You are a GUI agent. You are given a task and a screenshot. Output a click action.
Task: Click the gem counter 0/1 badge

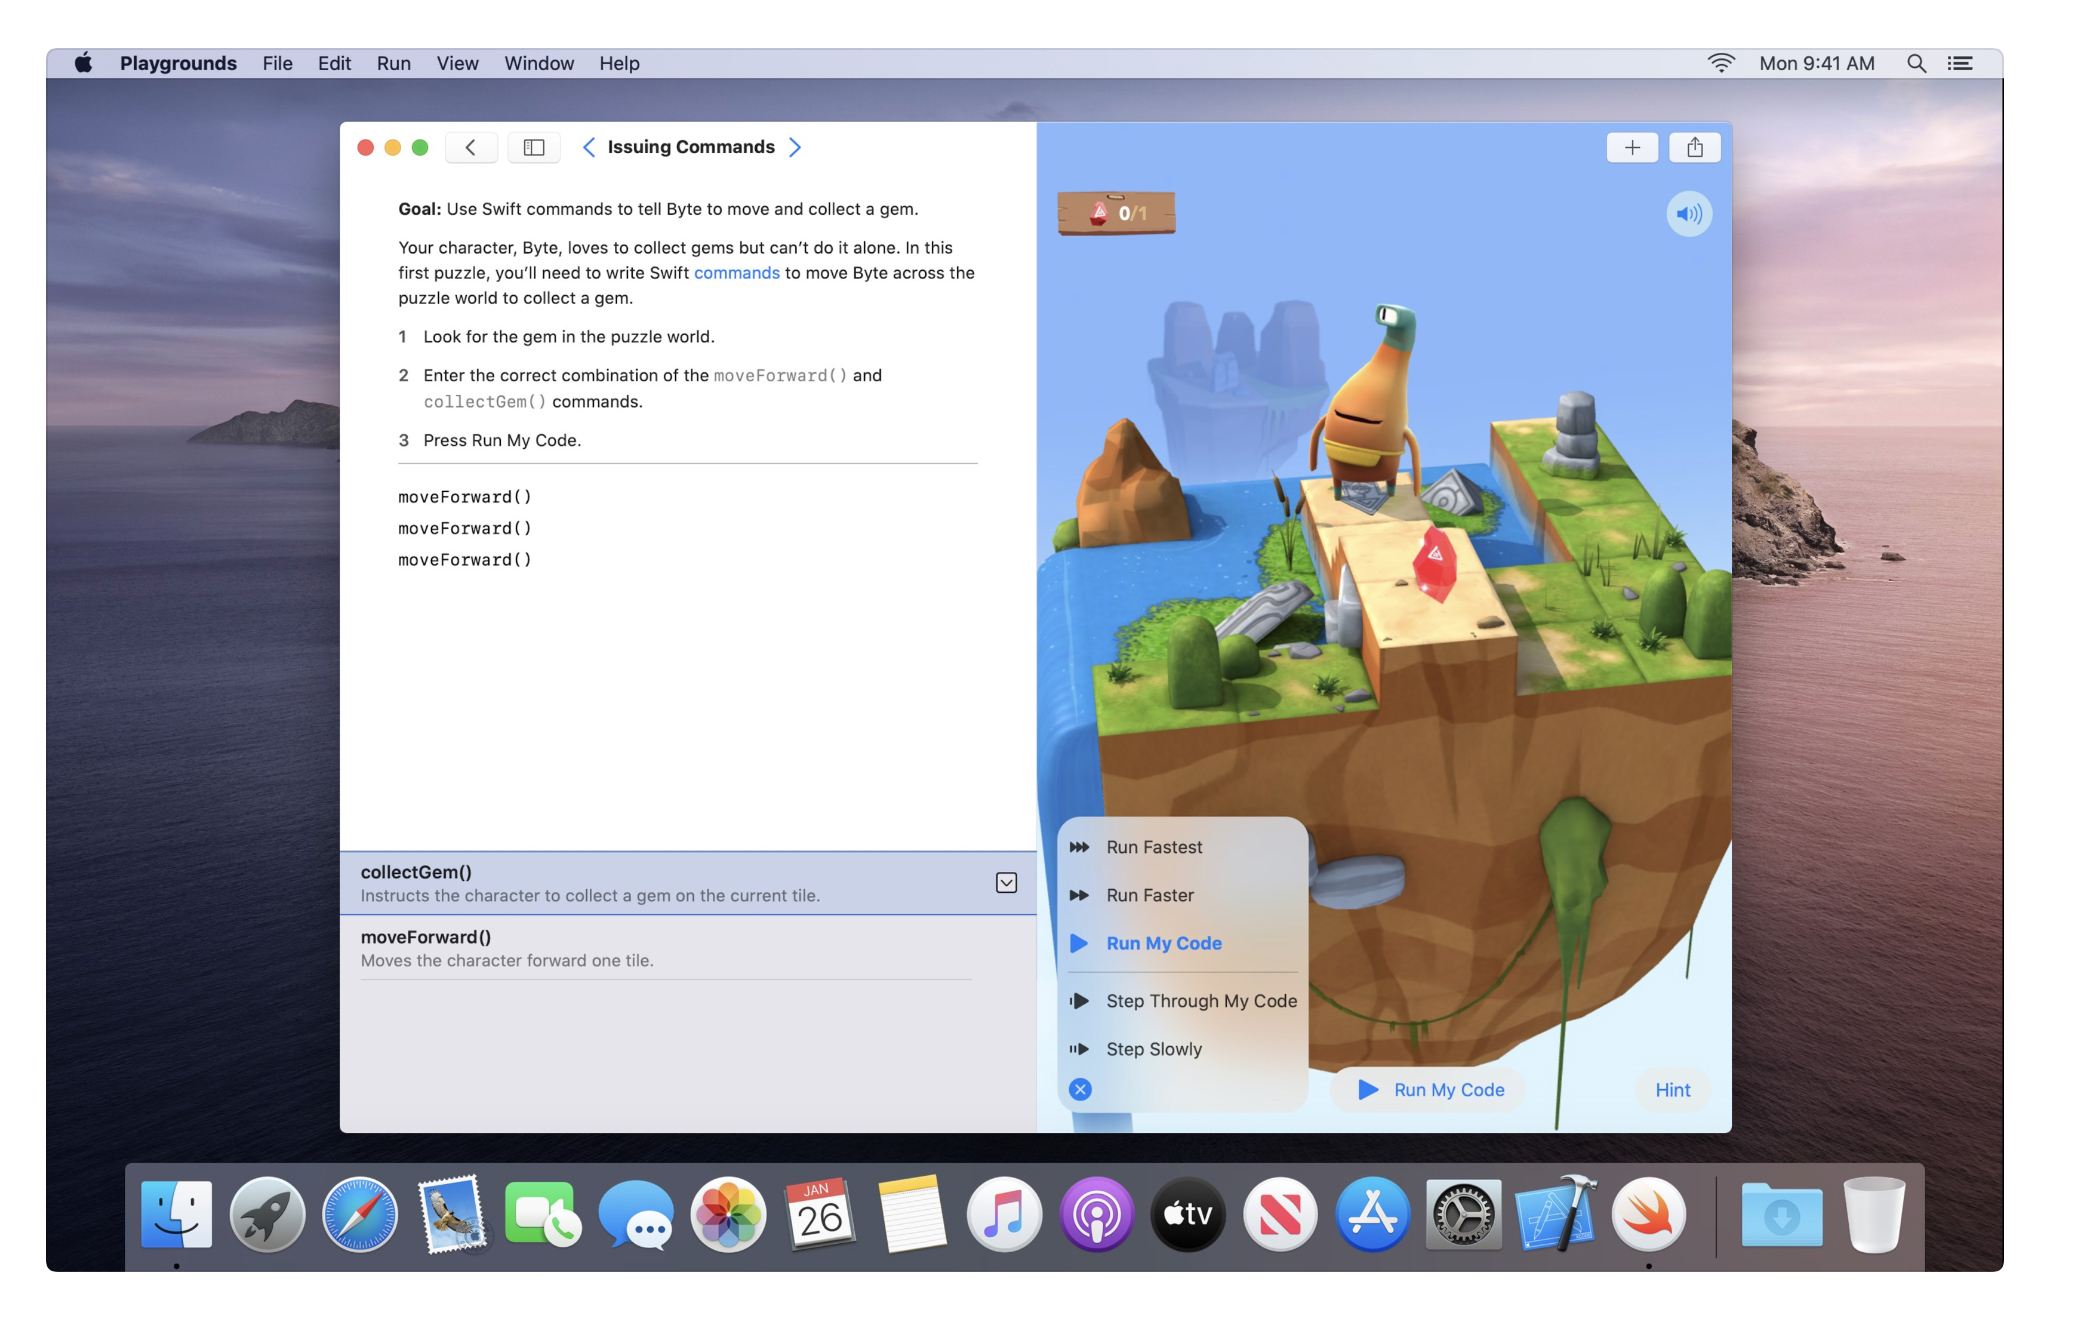[x=1117, y=213]
